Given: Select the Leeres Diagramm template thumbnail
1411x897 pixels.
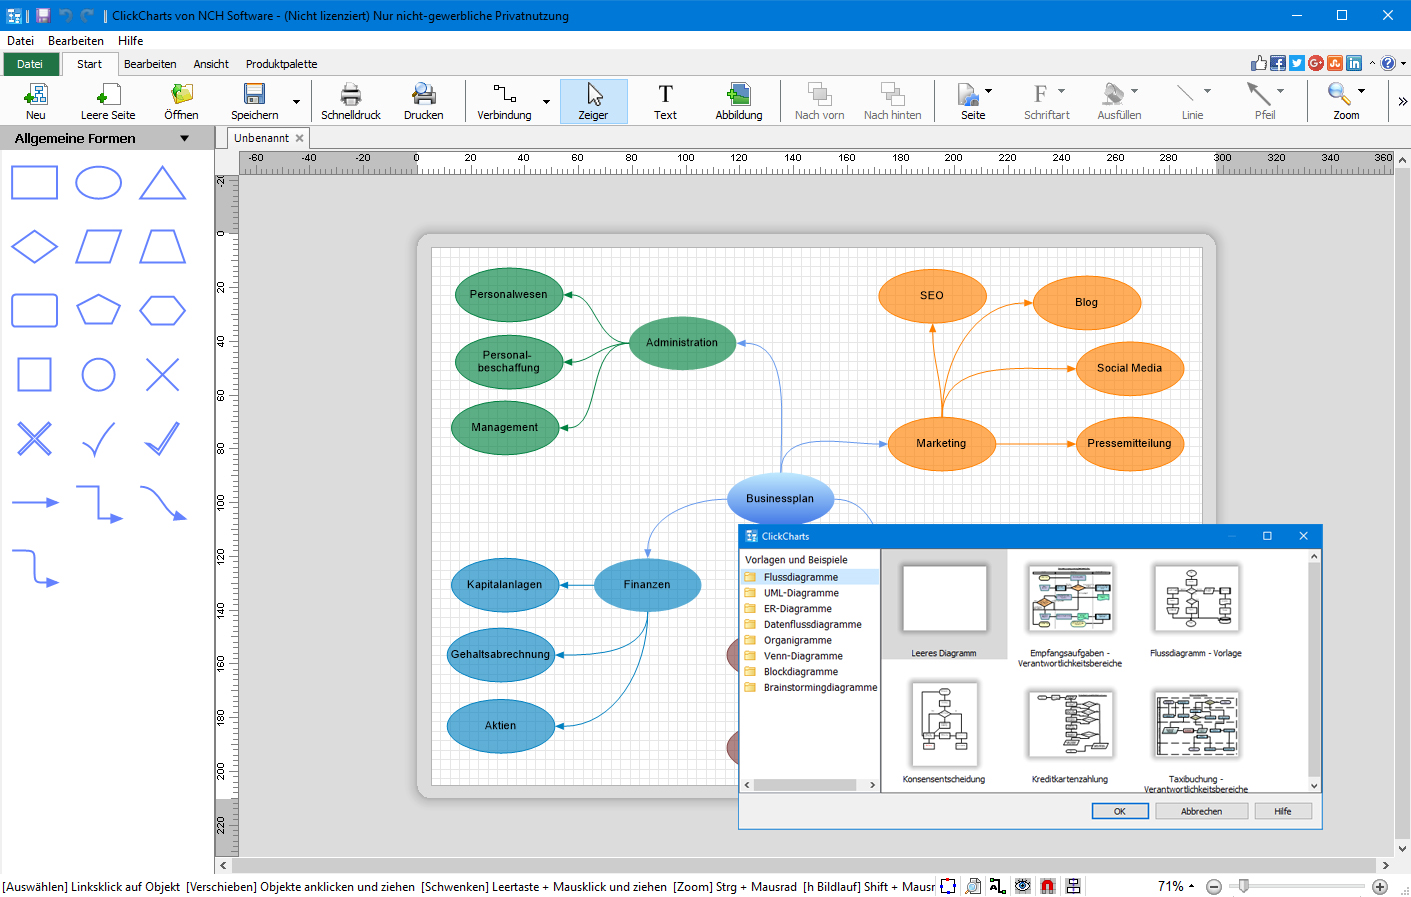Looking at the screenshot, I should coord(944,605).
